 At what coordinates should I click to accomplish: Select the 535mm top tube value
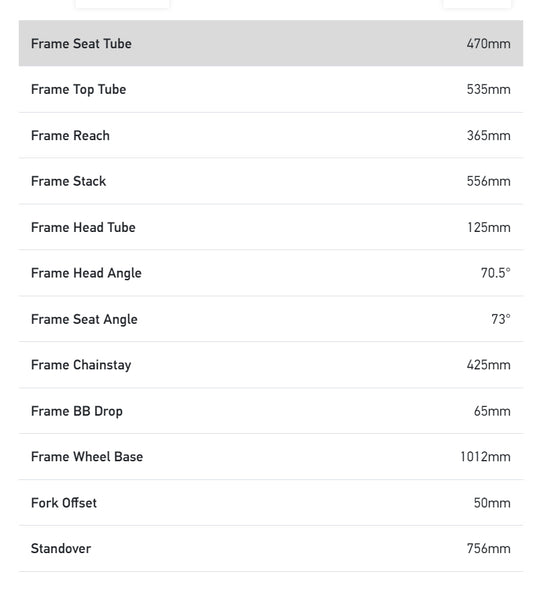click(488, 89)
